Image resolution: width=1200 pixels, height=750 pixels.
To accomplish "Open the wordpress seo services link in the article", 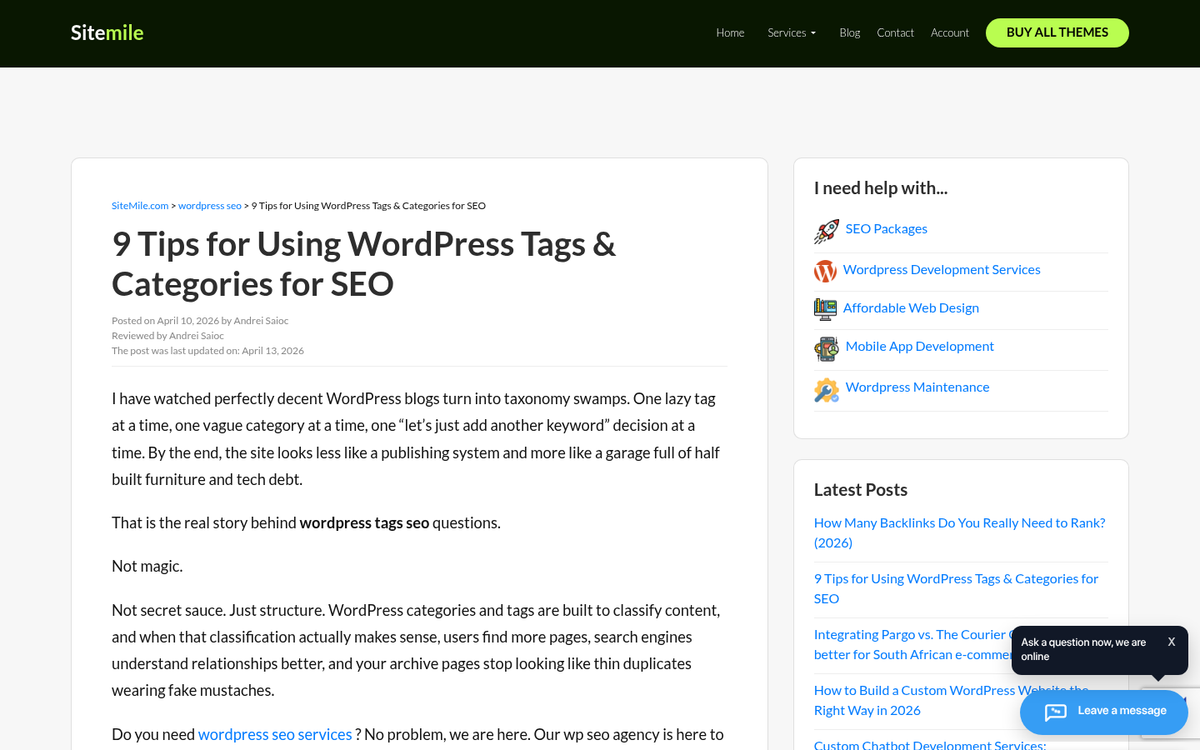I will pyautogui.click(x=275, y=733).
